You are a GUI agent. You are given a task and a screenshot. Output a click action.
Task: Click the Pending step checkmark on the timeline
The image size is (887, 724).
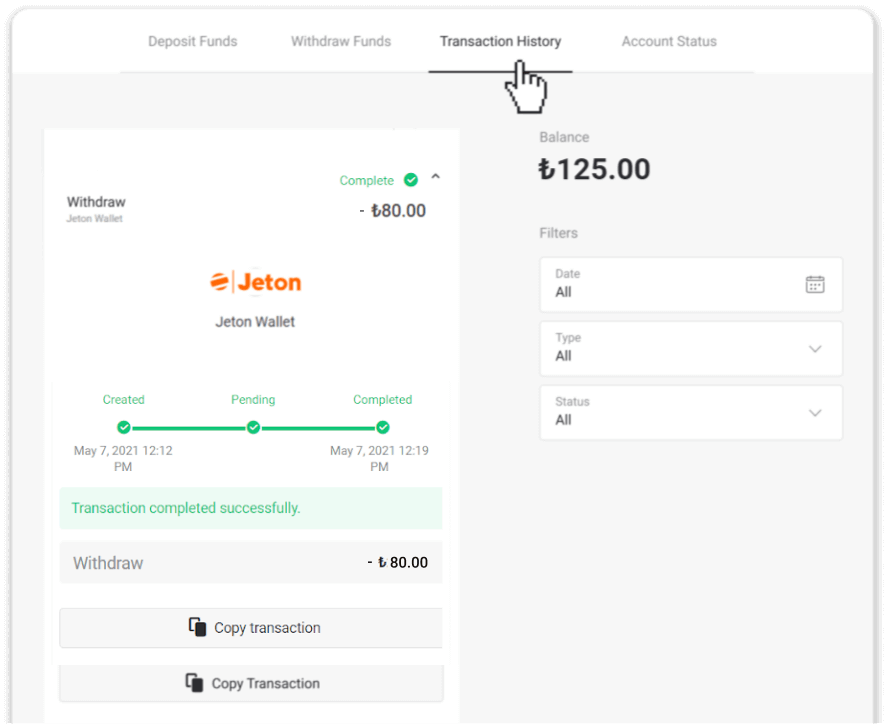(253, 426)
